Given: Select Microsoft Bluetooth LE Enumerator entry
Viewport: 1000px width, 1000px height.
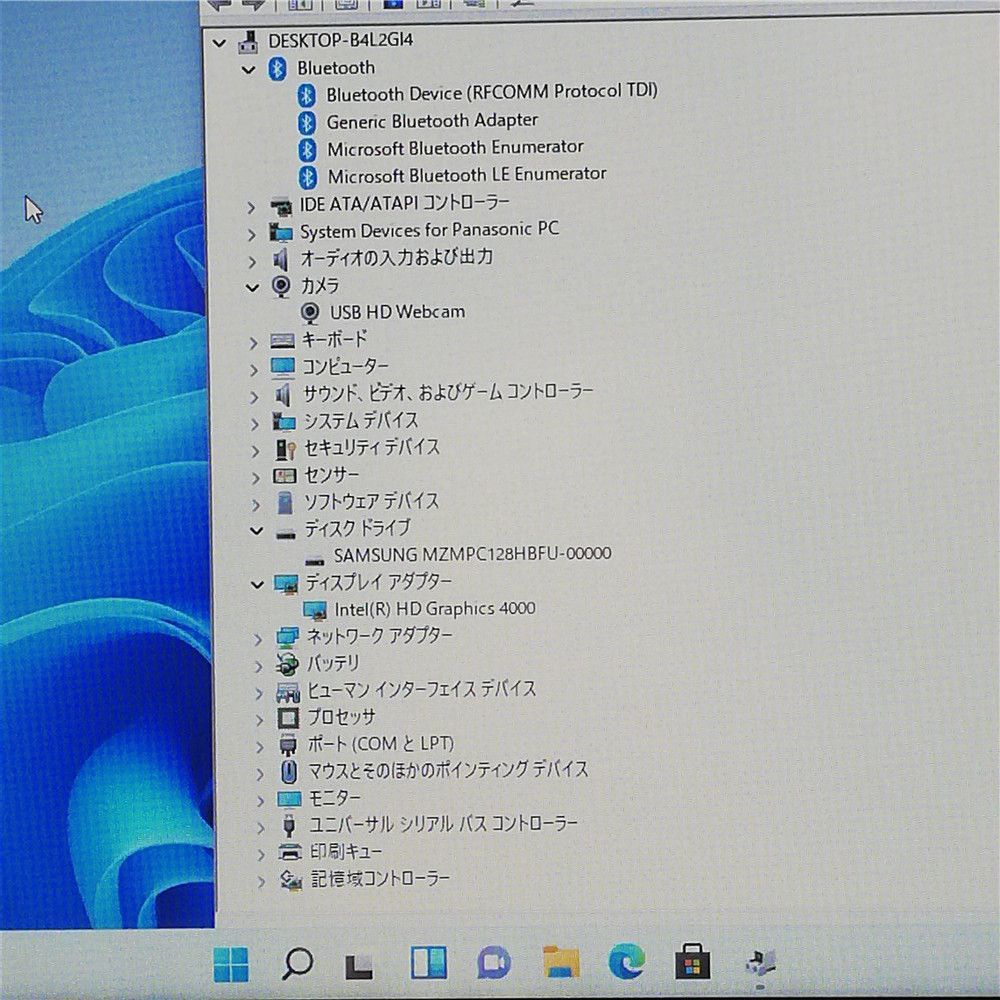Looking at the screenshot, I should pos(467,175).
